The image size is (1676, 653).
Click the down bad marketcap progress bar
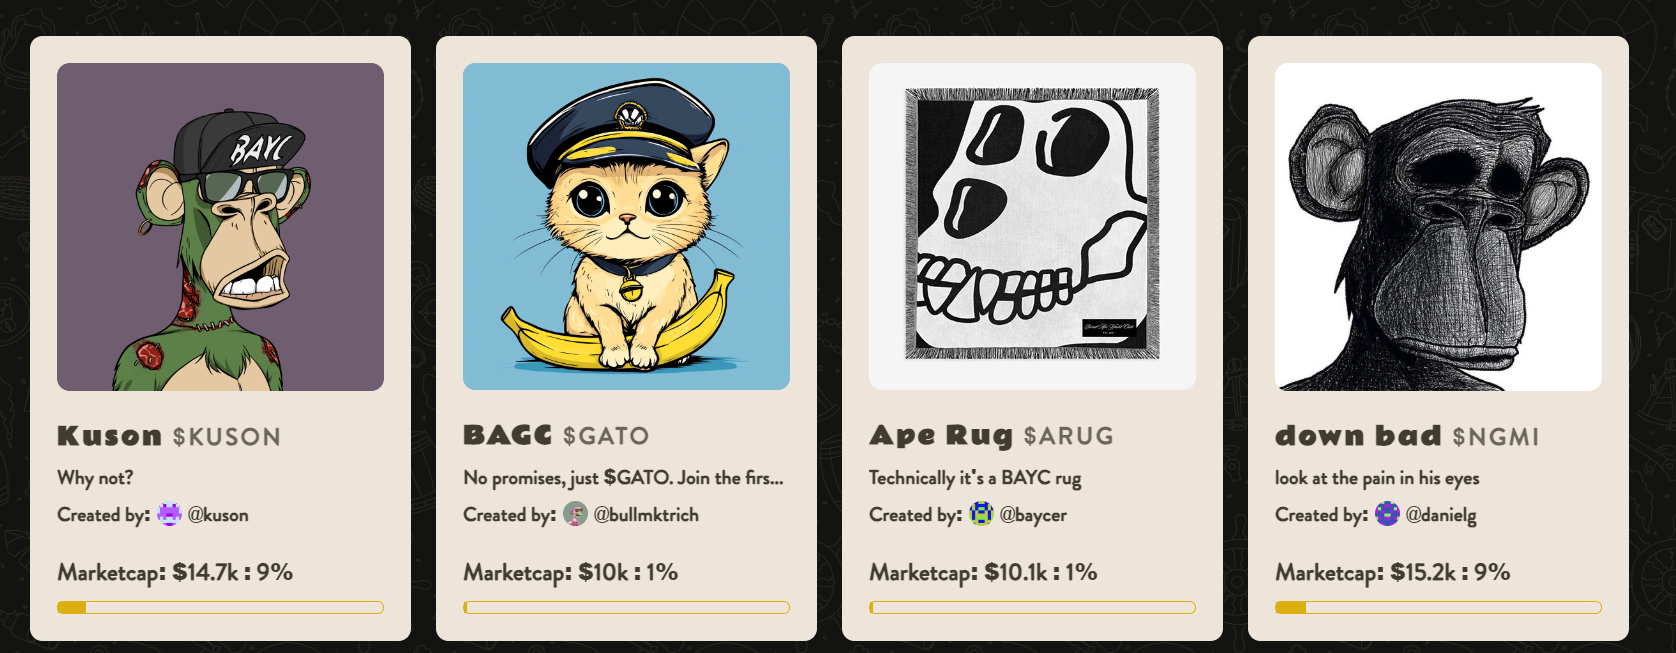pos(1438,607)
